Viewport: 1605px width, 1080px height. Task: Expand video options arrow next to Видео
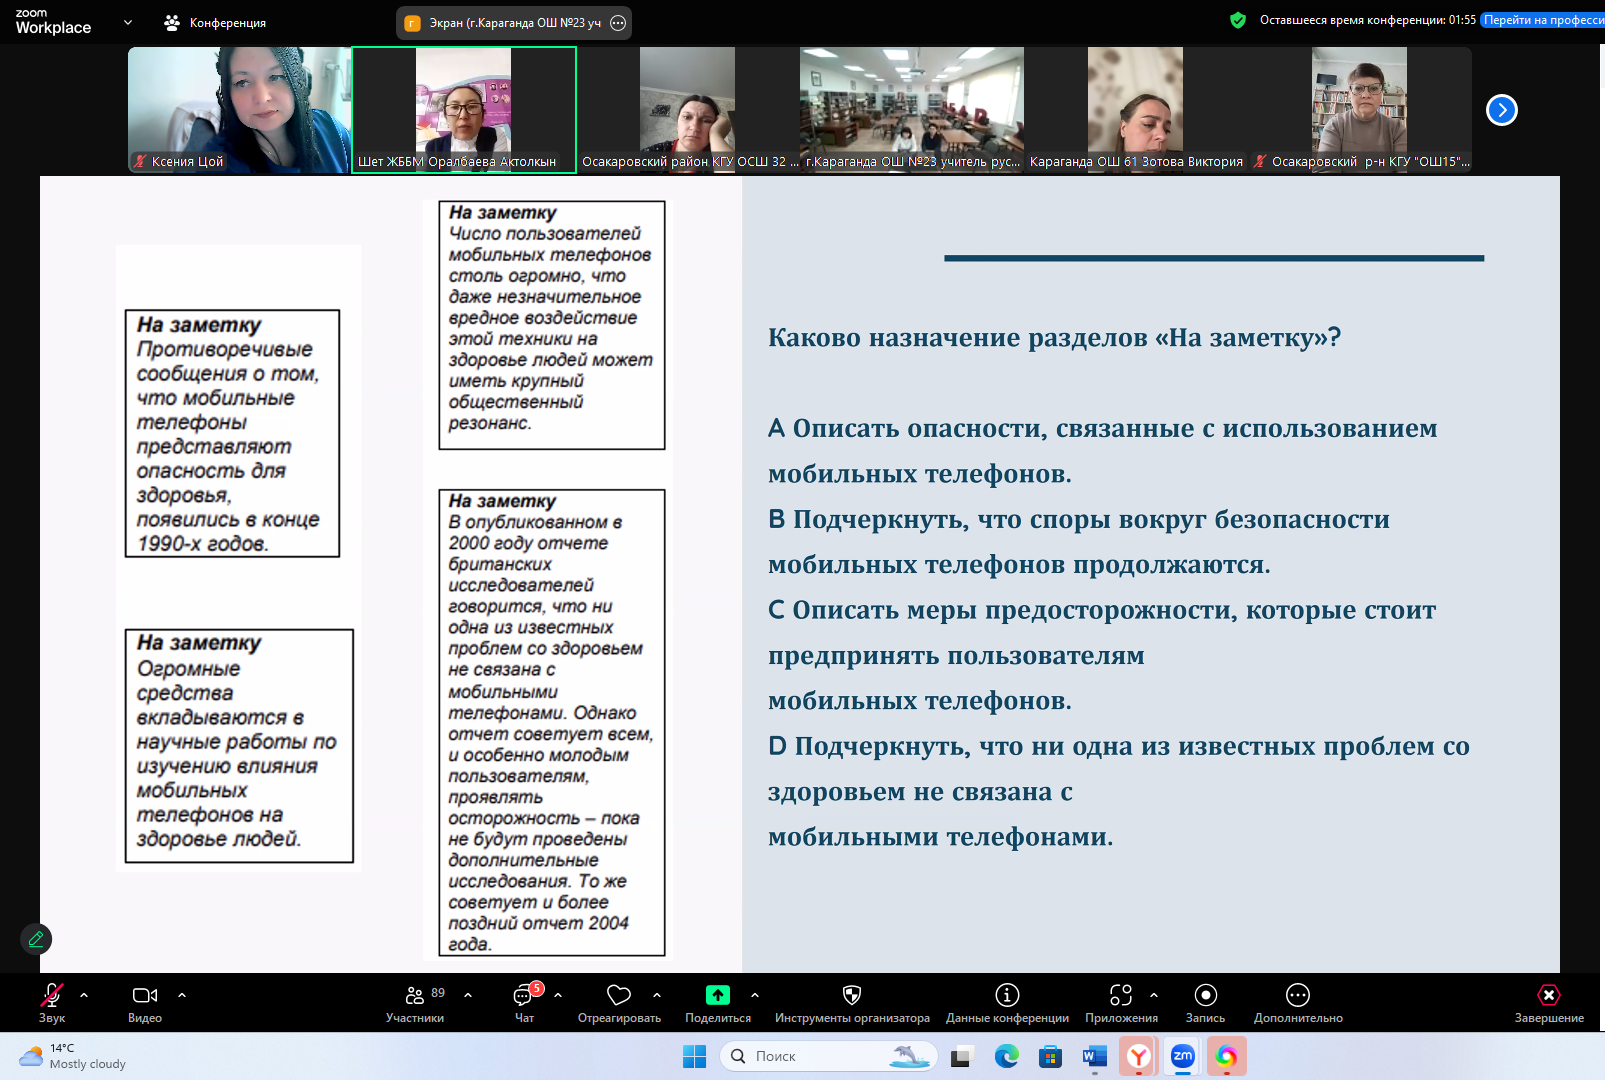(x=182, y=995)
